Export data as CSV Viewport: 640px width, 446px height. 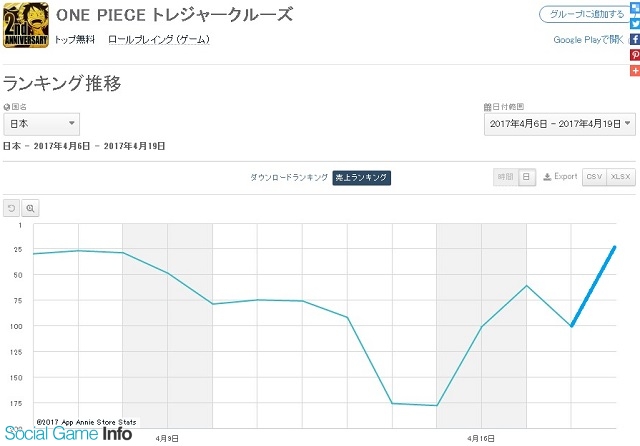(594, 177)
